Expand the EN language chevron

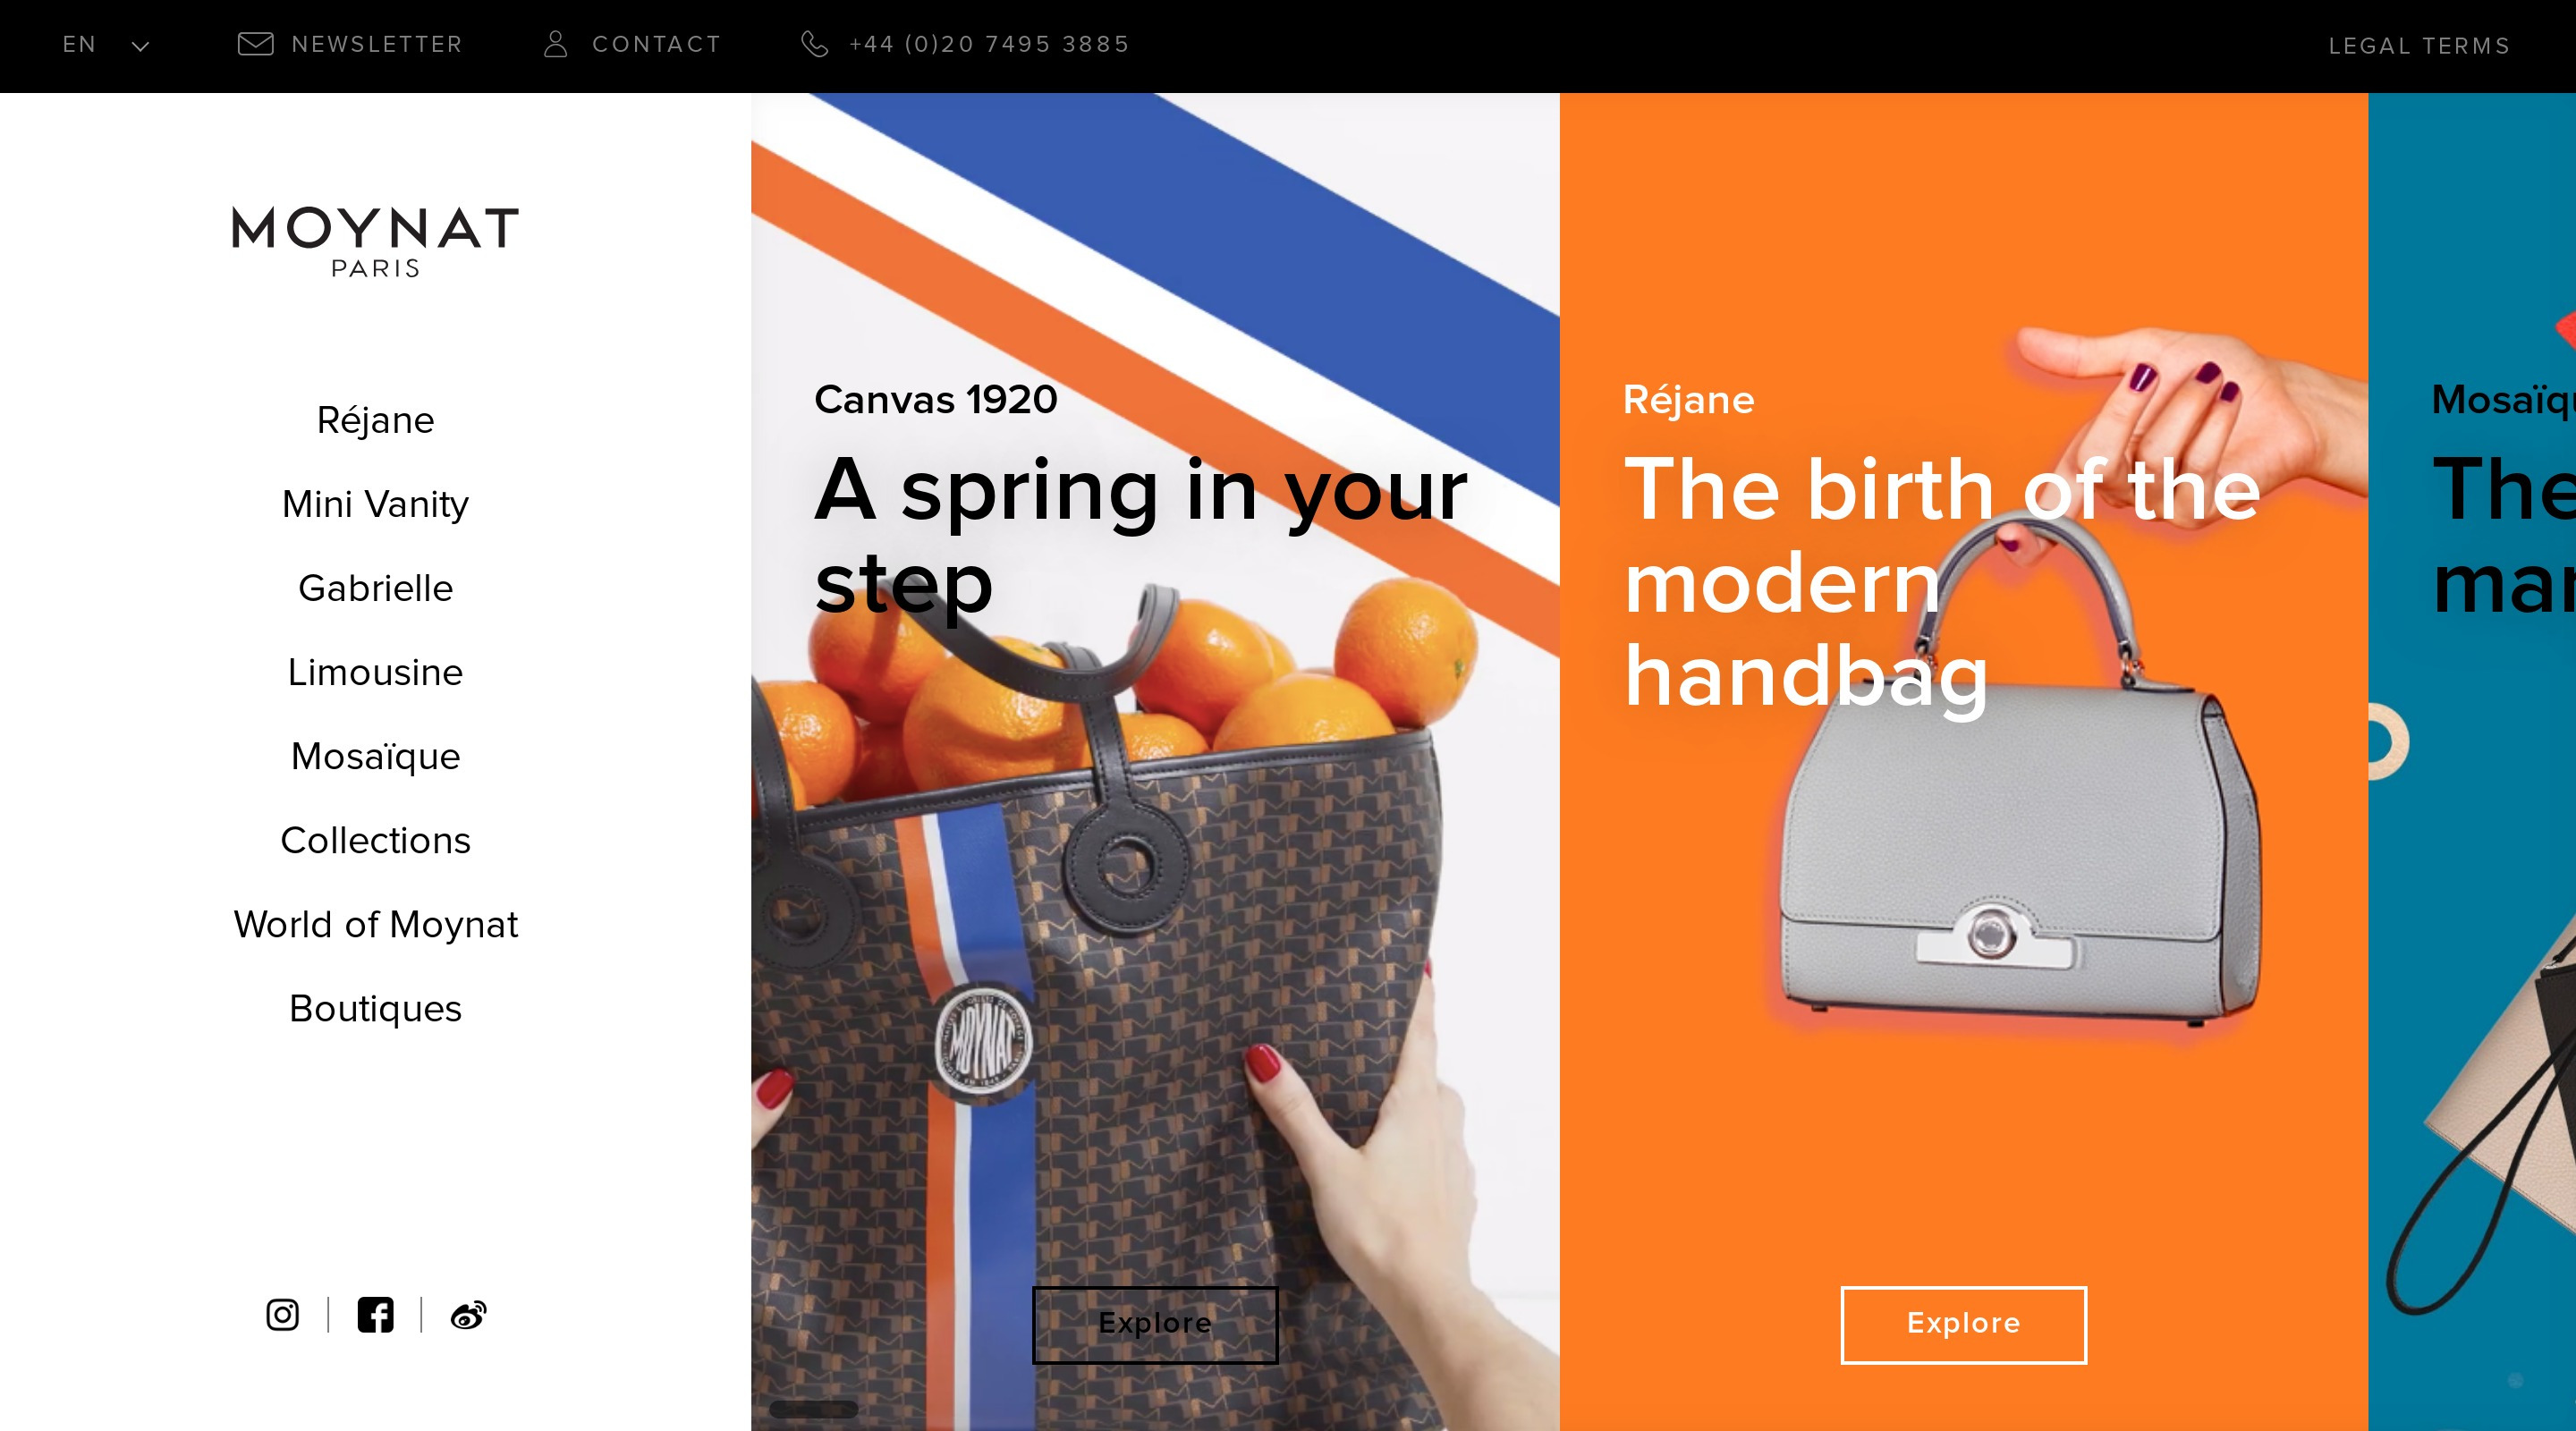(141, 46)
